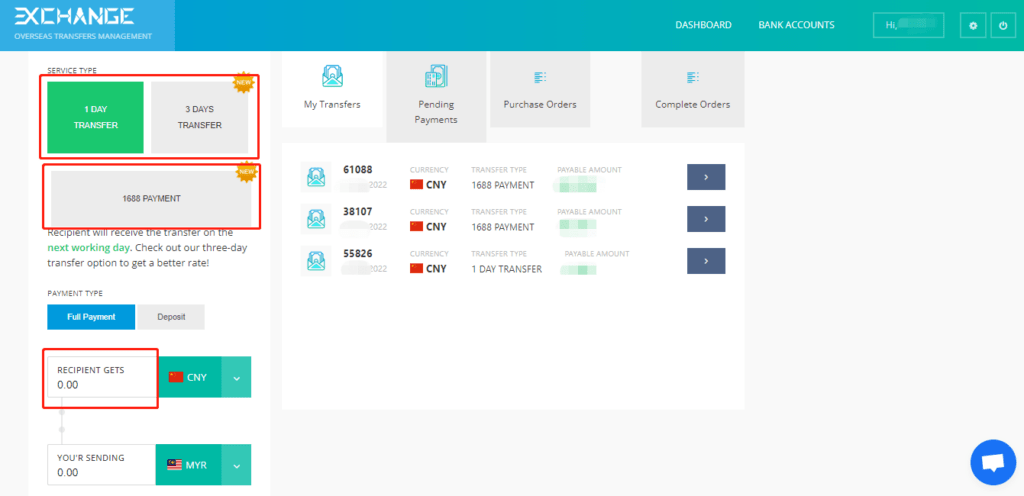Click China flag in row 61088
Image resolution: width=1024 pixels, height=496 pixels.
(417, 185)
